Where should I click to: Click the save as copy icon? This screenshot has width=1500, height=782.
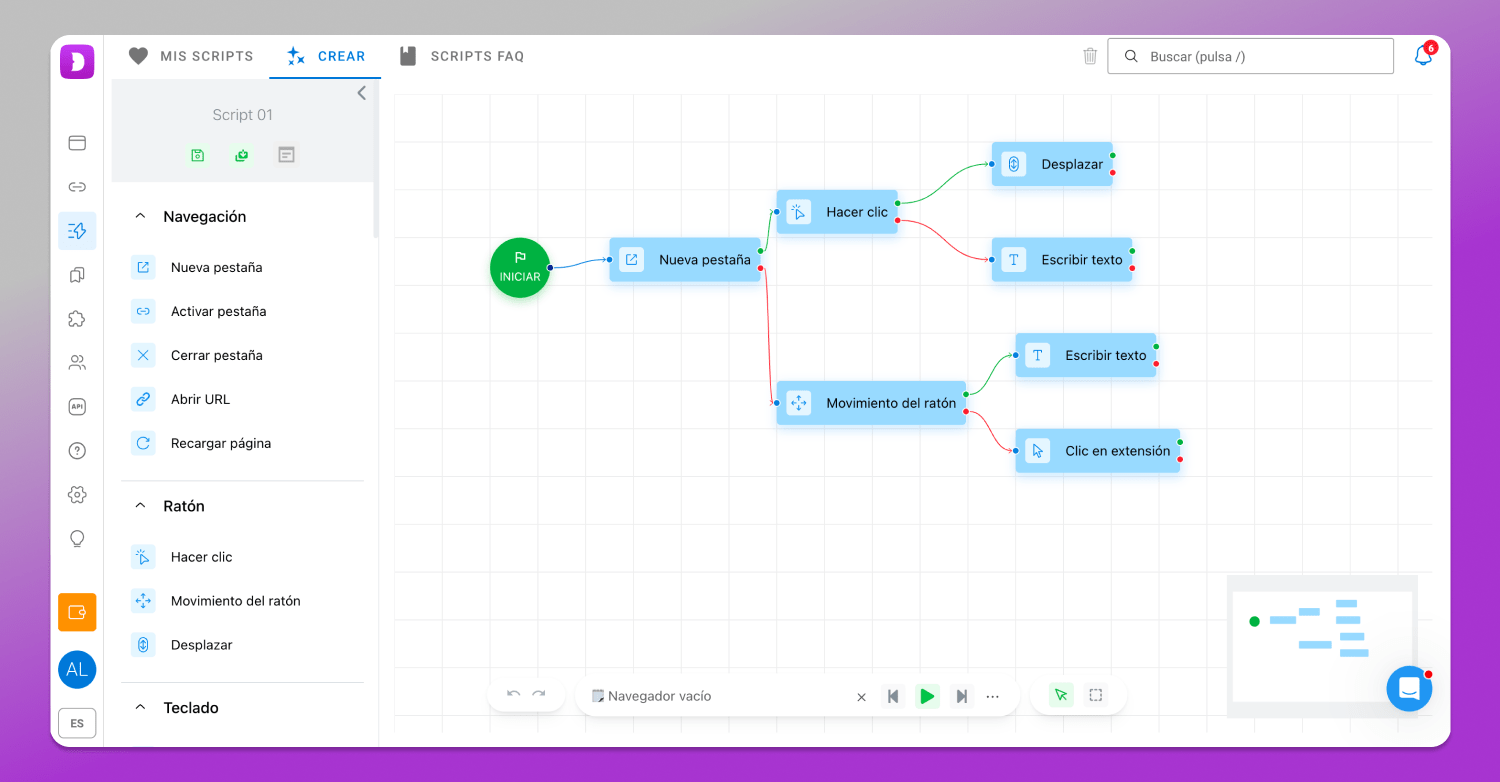[241, 155]
